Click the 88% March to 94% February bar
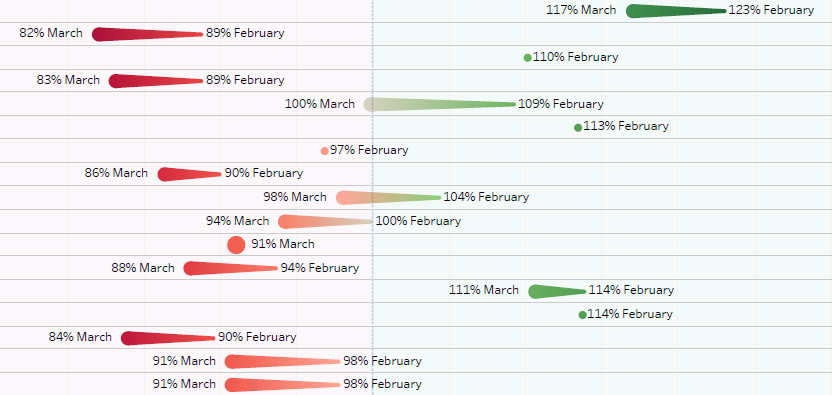The image size is (832, 395). tap(231, 268)
